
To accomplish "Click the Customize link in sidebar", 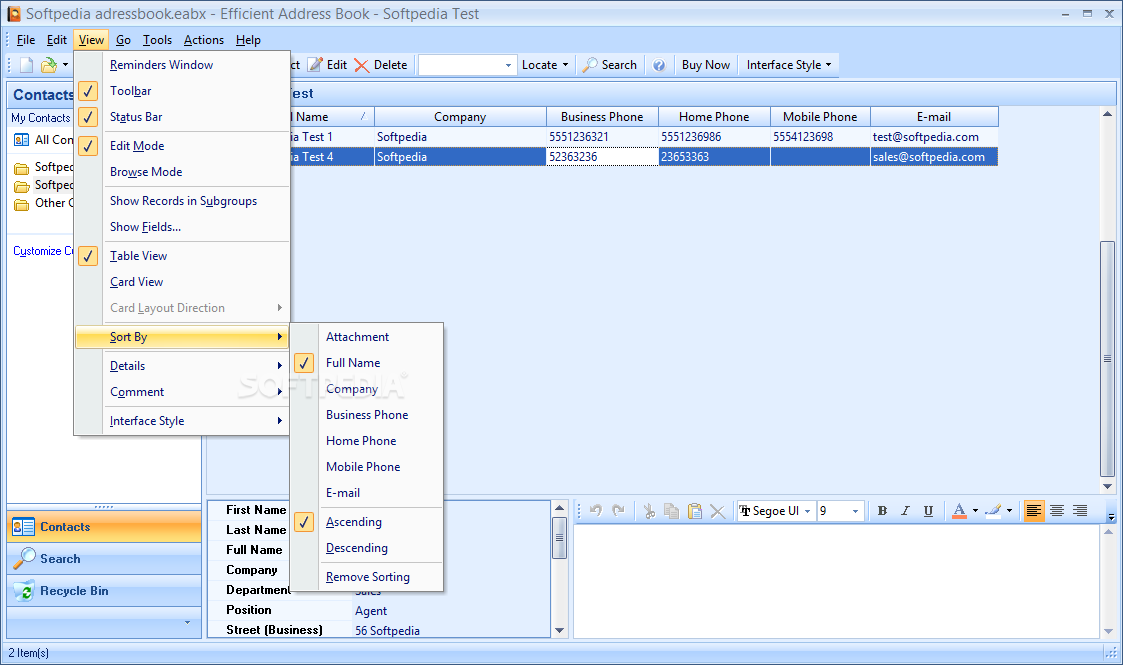I will [43, 251].
